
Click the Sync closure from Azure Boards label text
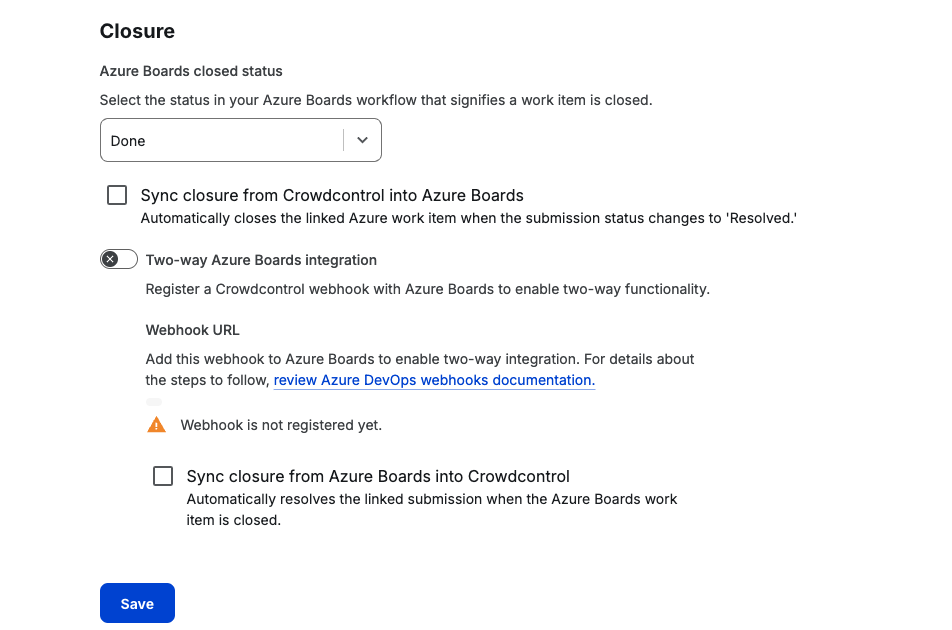click(x=378, y=476)
